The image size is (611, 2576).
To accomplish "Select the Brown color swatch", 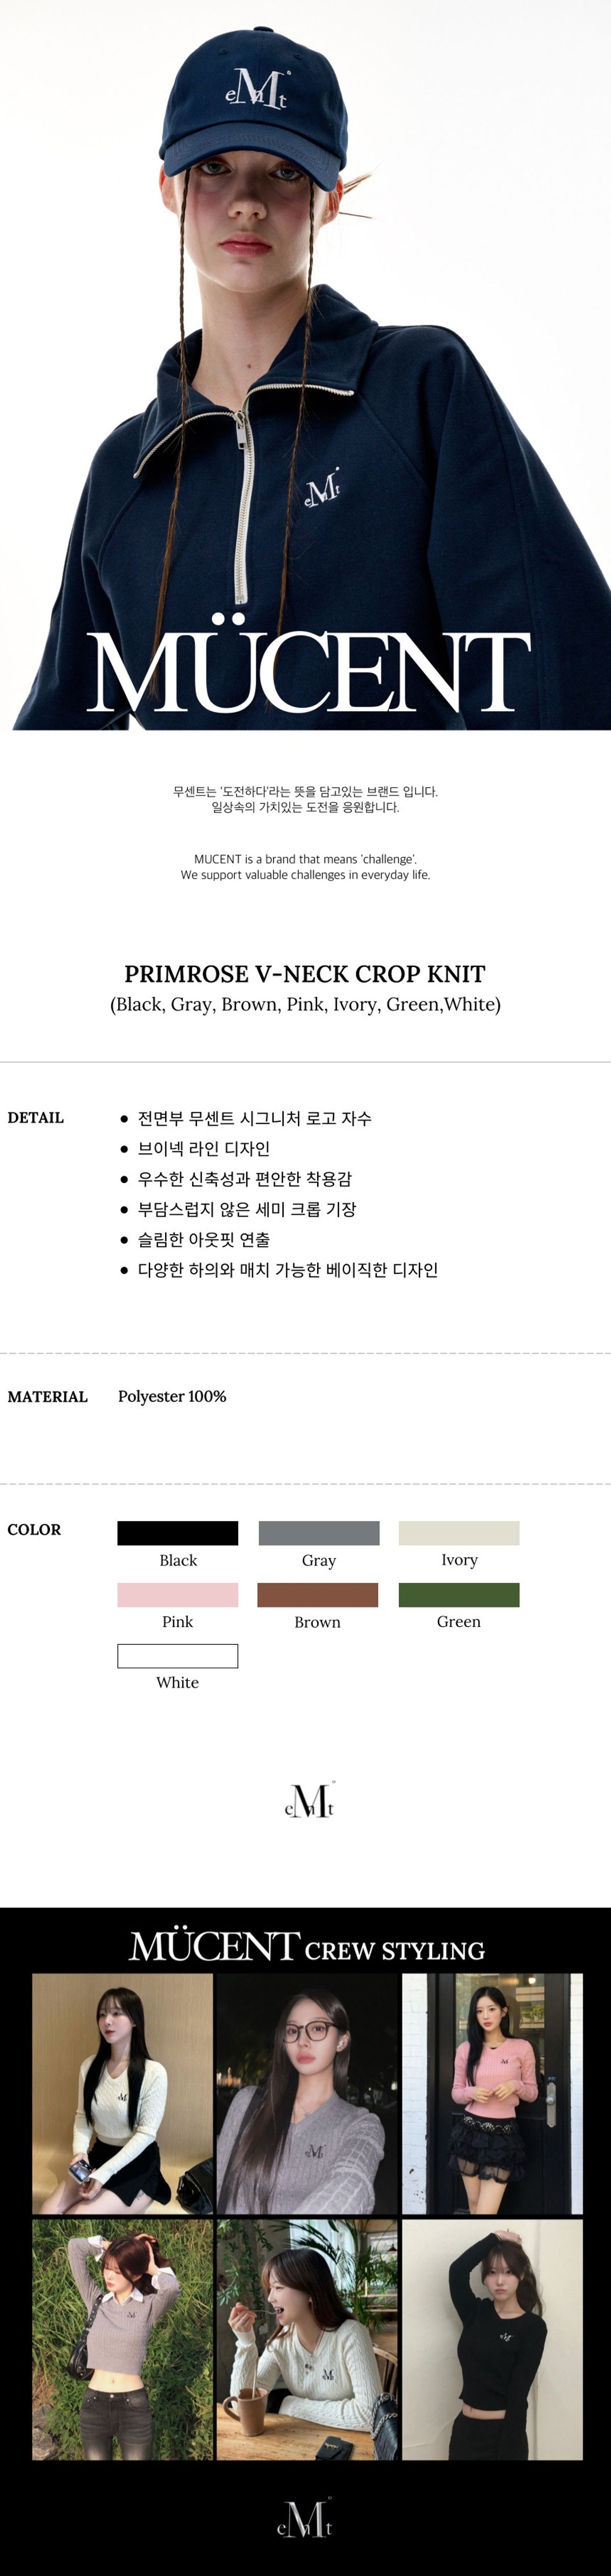I will point(318,1594).
